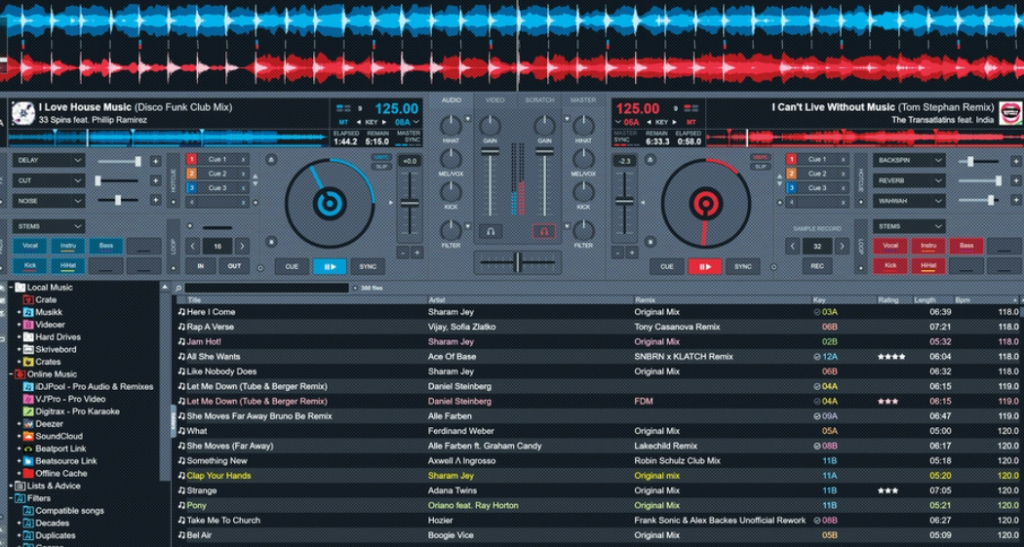Screen dimensions: 1024x547
Task: Click loop IN button on left deck
Action: 200,266
